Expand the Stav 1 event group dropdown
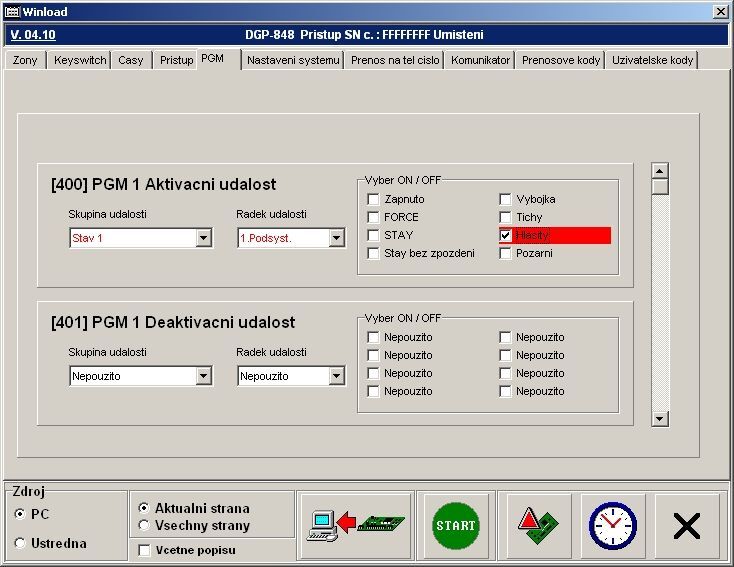This screenshot has width=734, height=567. tap(204, 238)
